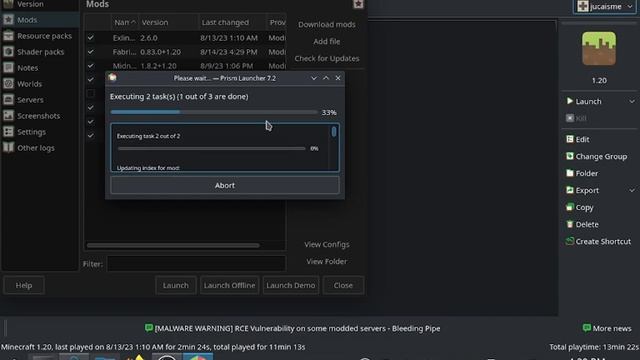Click the Help button
640x360 pixels.
tap(24, 285)
